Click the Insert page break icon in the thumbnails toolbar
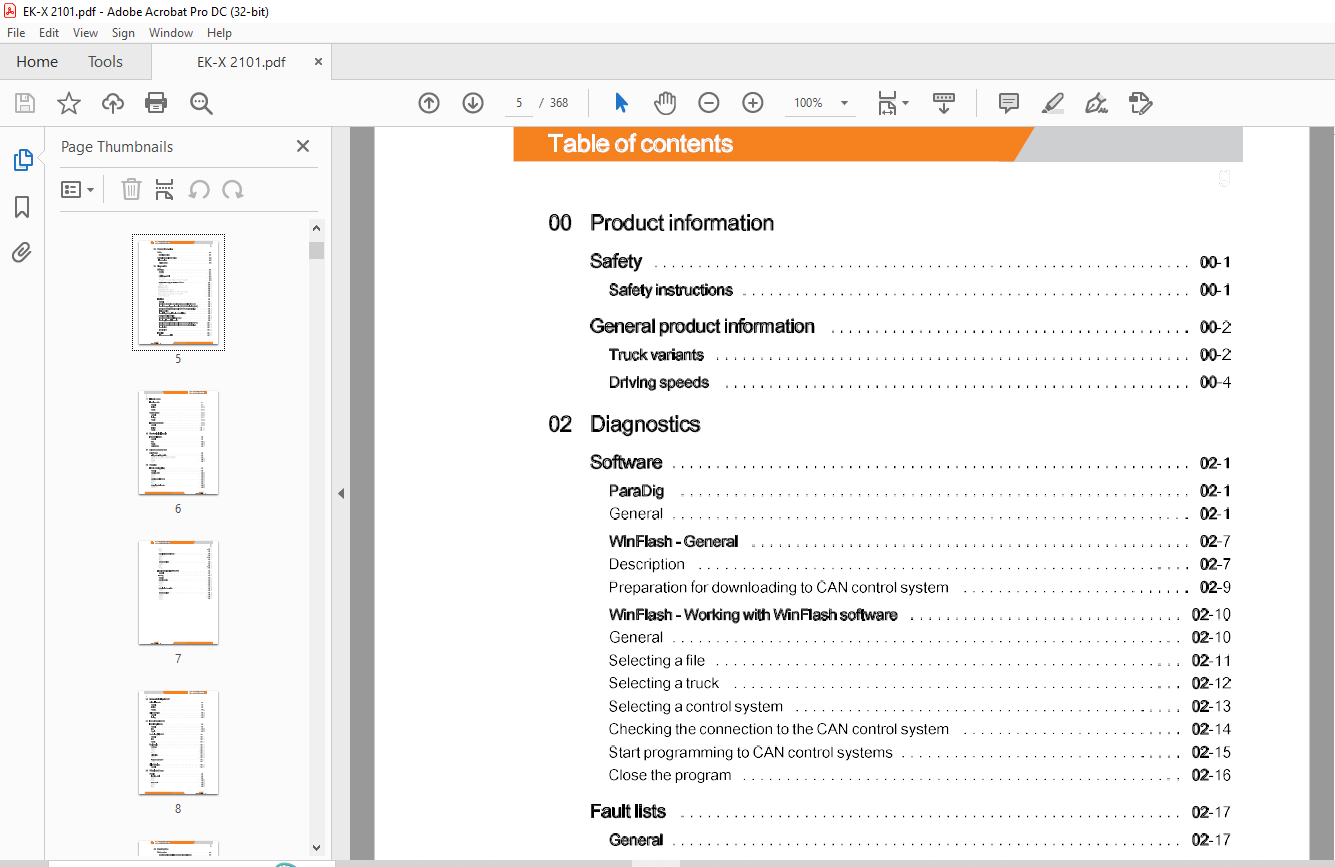1335x867 pixels. pyautogui.click(x=165, y=189)
